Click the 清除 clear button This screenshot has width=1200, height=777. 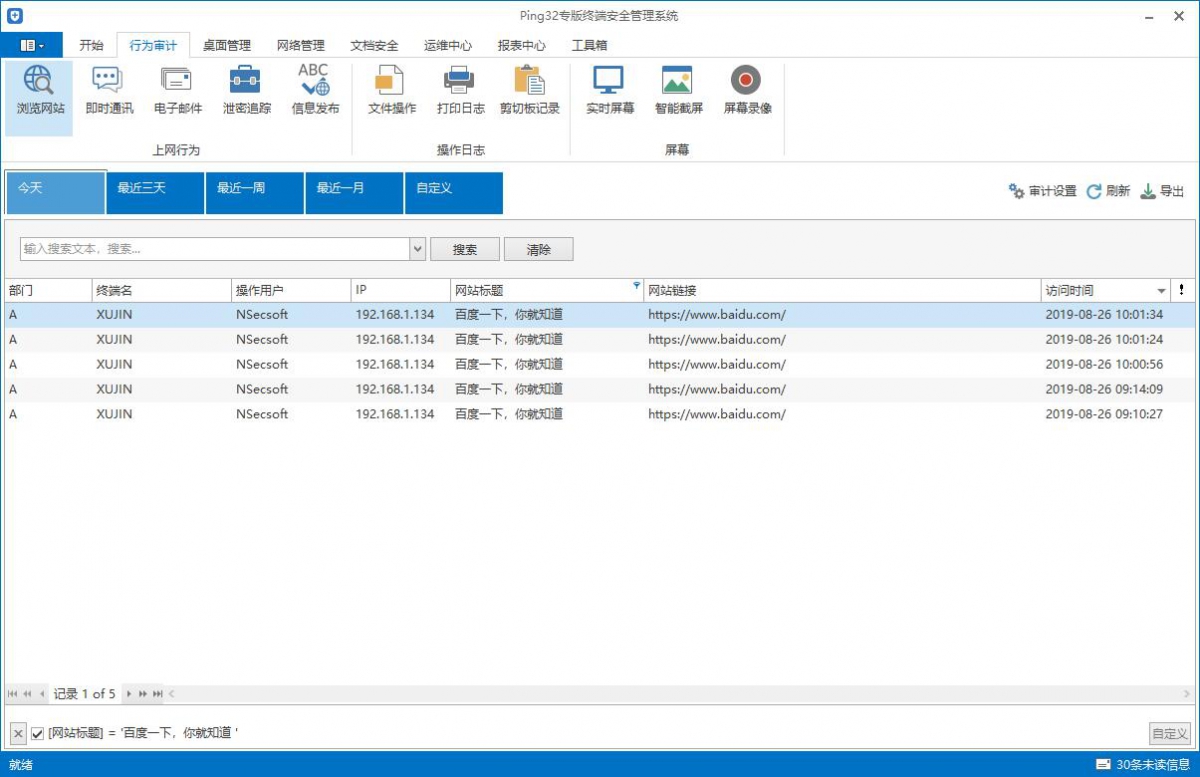539,249
